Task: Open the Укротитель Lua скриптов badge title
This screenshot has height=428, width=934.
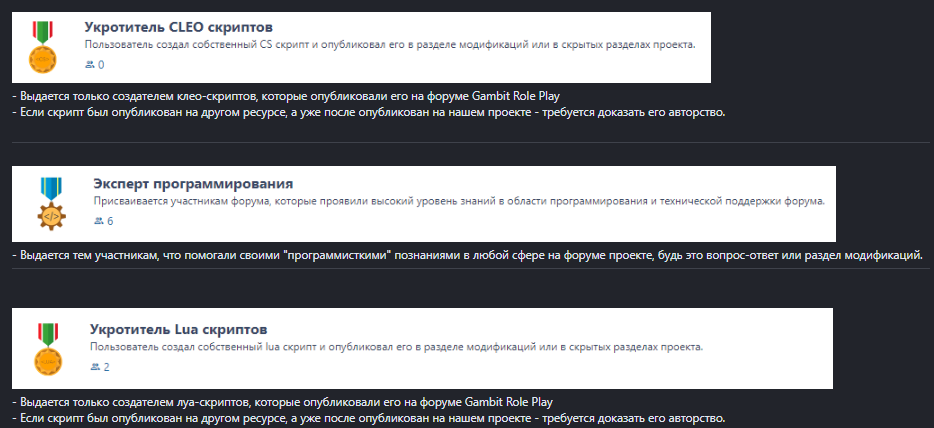Action: pos(178,329)
